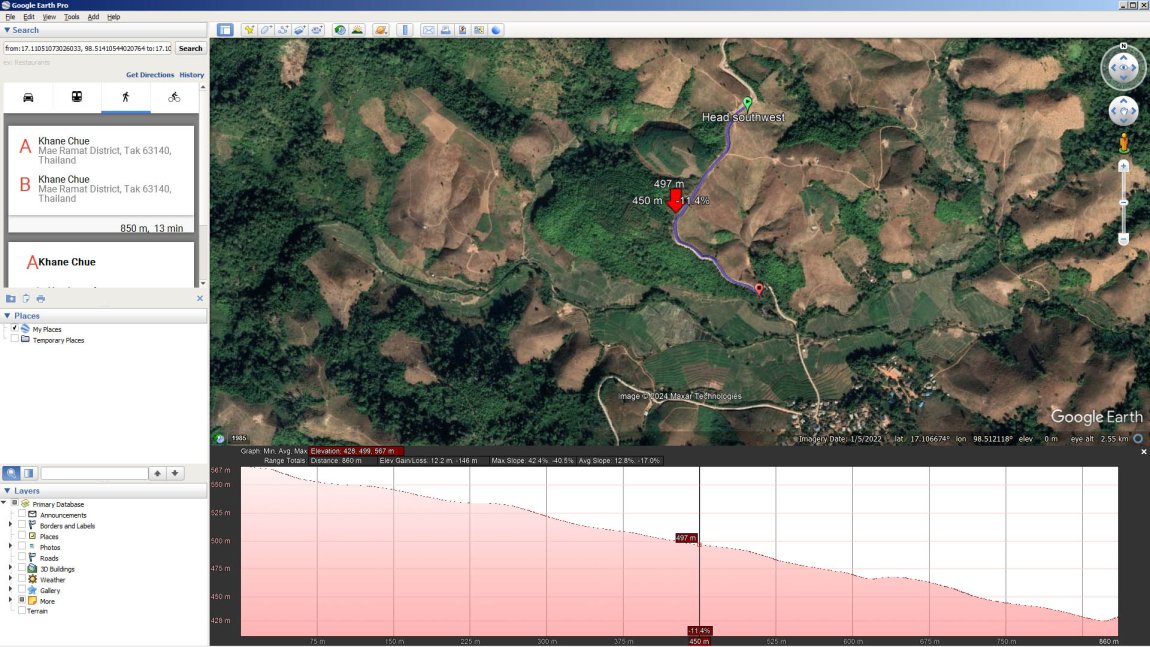
Task: Collapse the Layers panel
Action: [x=7, y=490]
